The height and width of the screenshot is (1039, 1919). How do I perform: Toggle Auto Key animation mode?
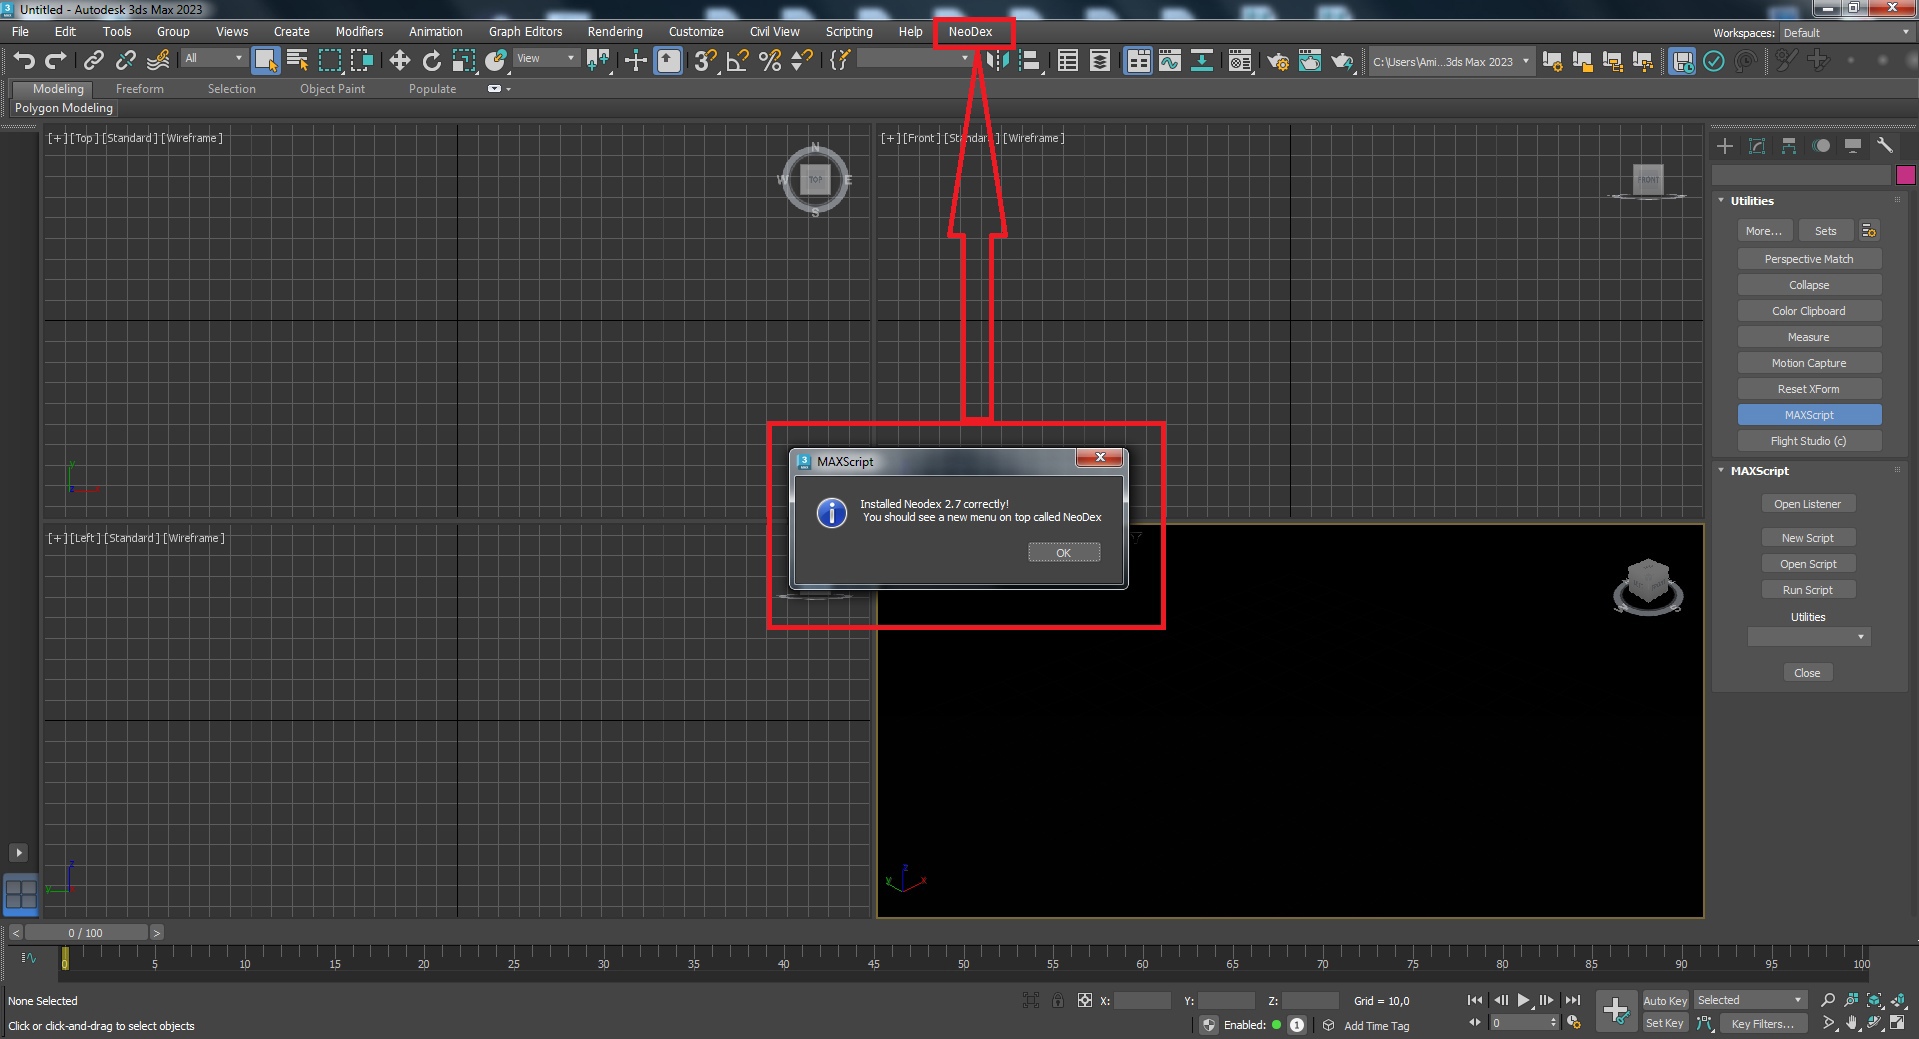(x=1665, y=1000)
